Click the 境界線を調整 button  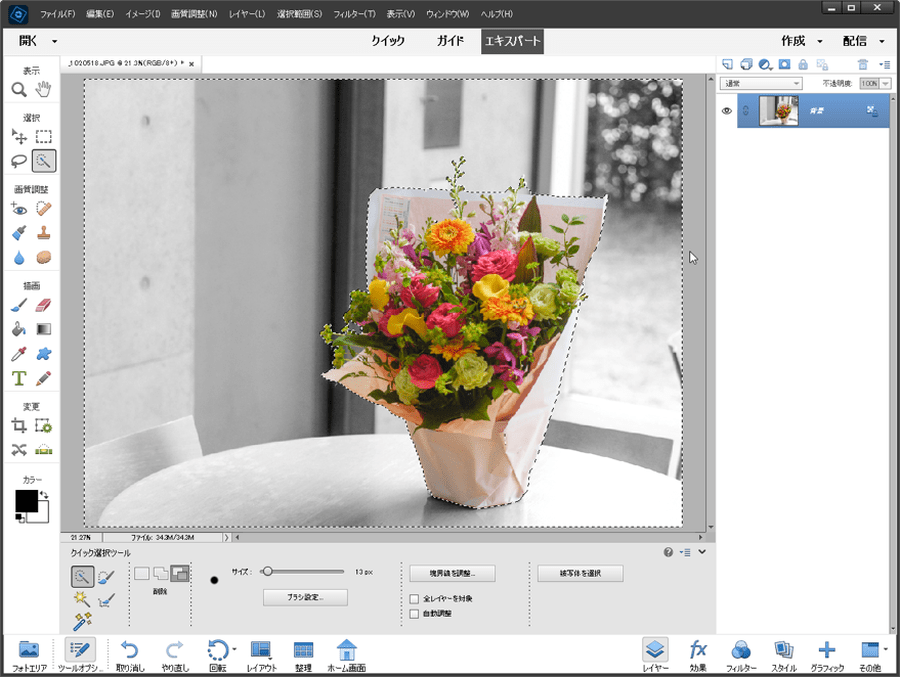[x=452, y=574]
